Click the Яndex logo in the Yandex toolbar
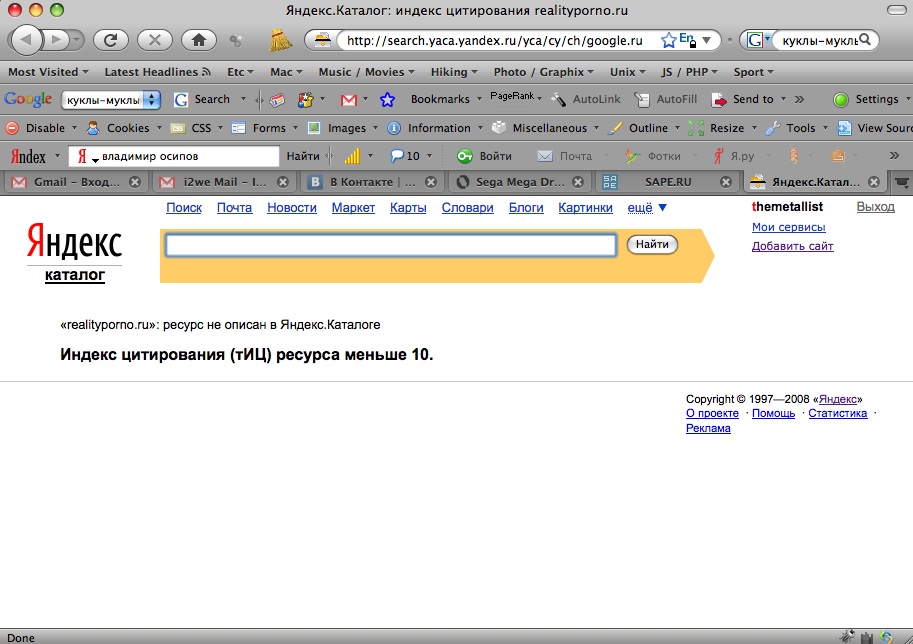Image resolution: width=913 pixels, height=644 pixels. [x=28, y=156]
